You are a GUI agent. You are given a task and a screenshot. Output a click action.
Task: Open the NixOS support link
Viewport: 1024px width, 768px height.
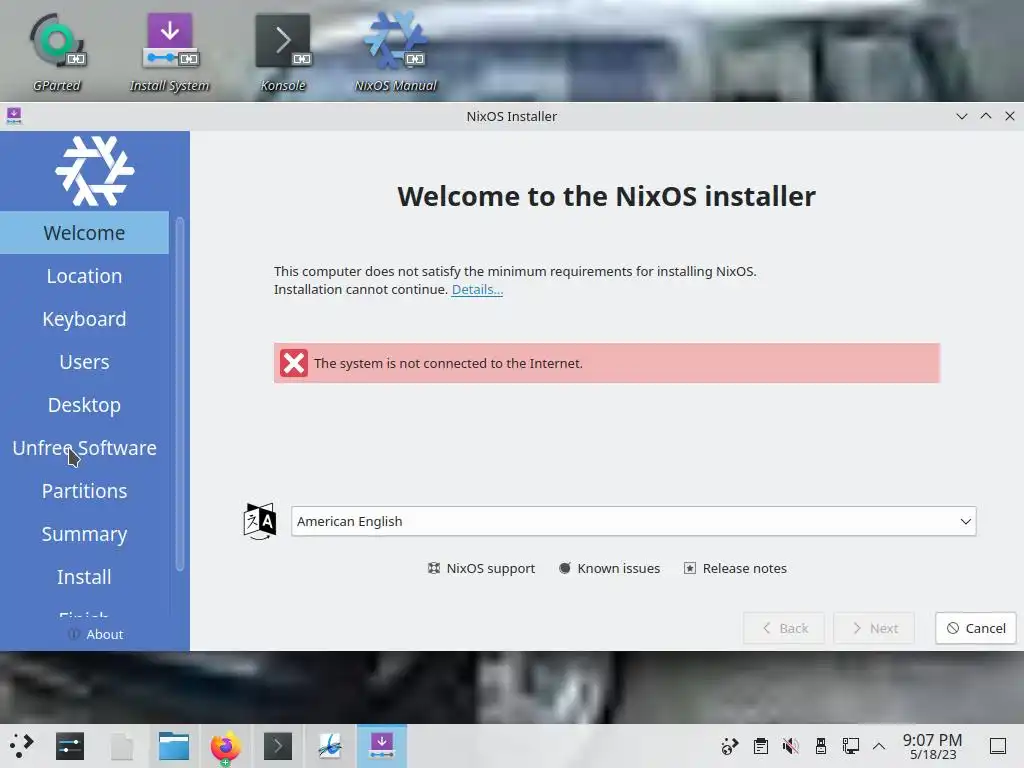481,568
